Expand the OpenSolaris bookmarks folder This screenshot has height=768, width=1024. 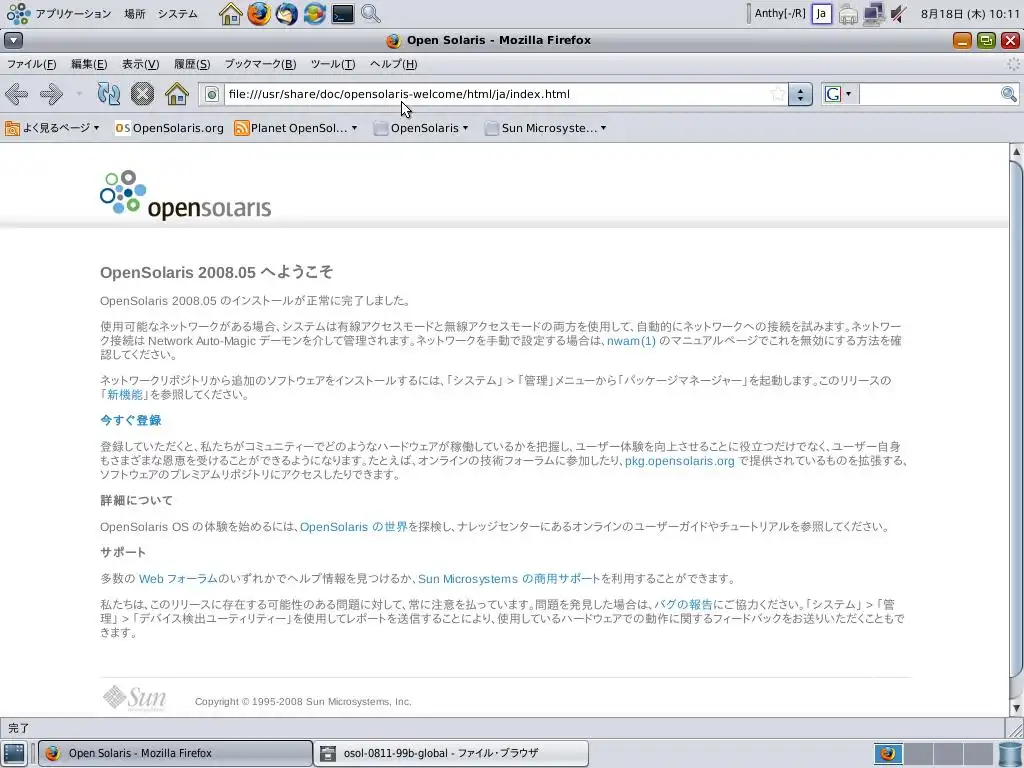tap(421, 128)
